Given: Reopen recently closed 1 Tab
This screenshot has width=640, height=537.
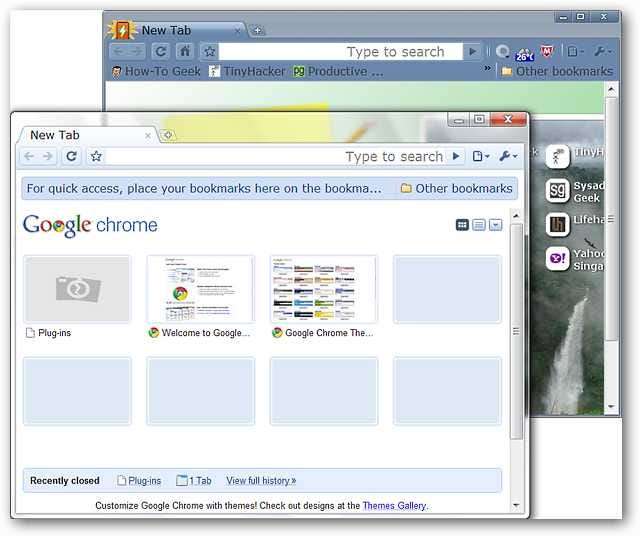Looking at the screenshot, I should (x=194, y=481).
